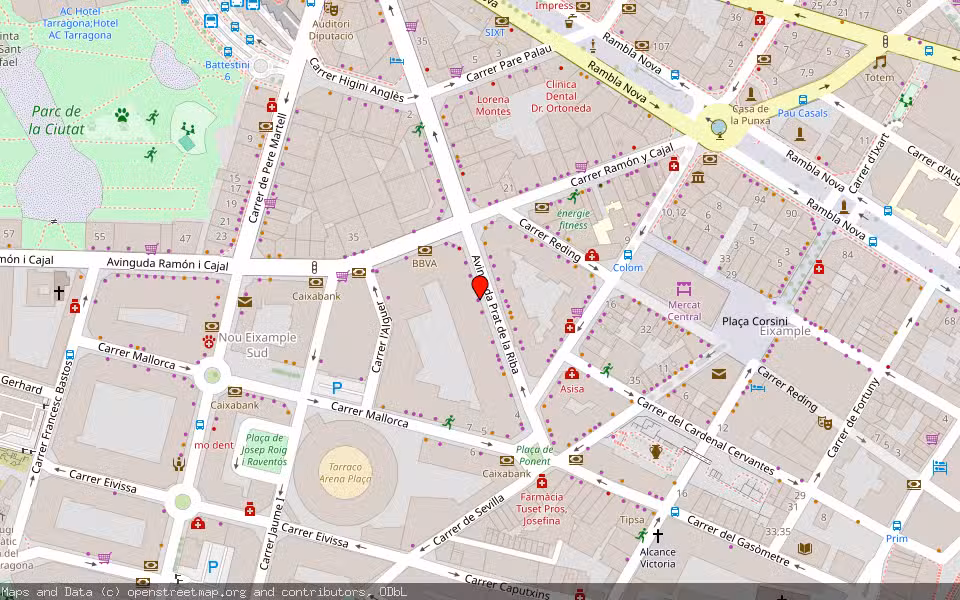Image resolution: width=960 pixels, height=600 pixels.
Task: Click the Caixabank ATM icon near Plaça de Ponent
Action: coord(507,460)
